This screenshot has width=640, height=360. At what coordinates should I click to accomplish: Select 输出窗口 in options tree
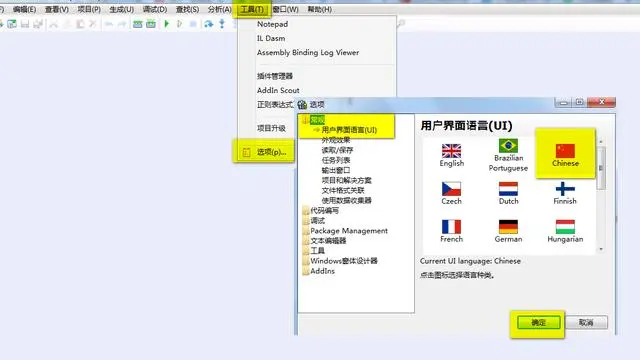point(336,170)
